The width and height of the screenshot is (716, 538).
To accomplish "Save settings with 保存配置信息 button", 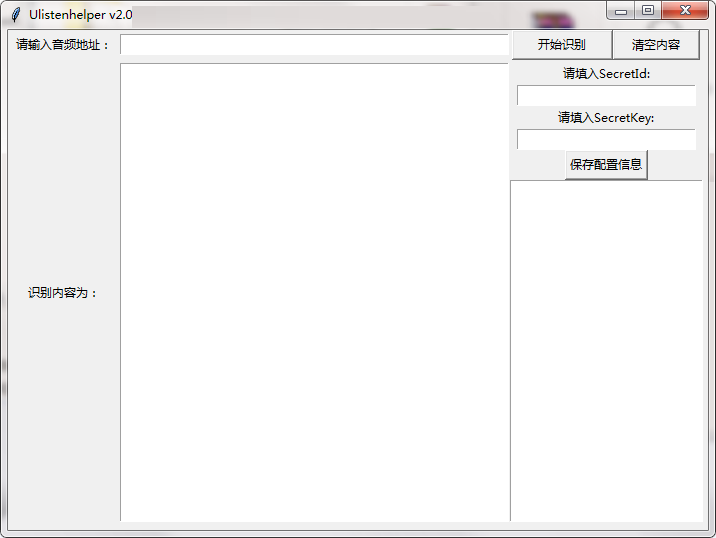I will 606,164.
